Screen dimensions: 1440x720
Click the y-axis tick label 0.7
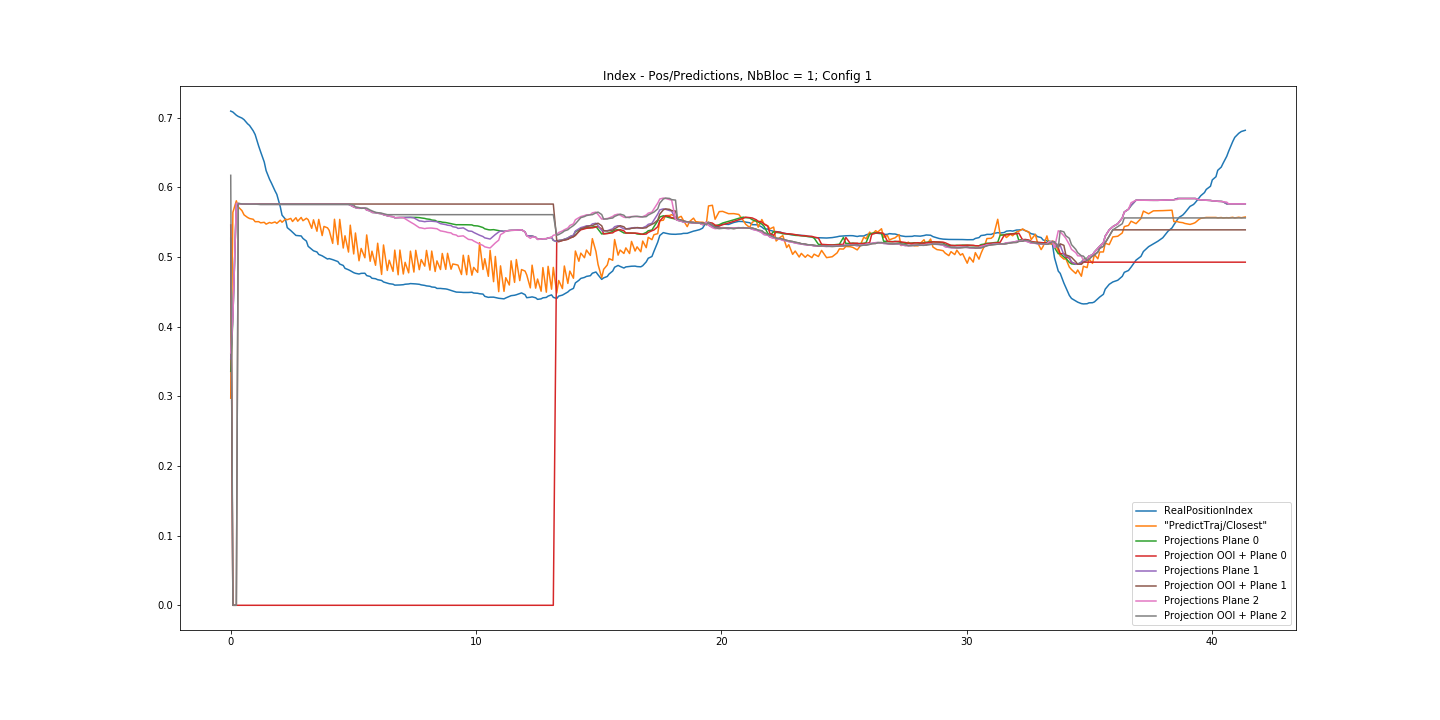(x=165, y=118)
